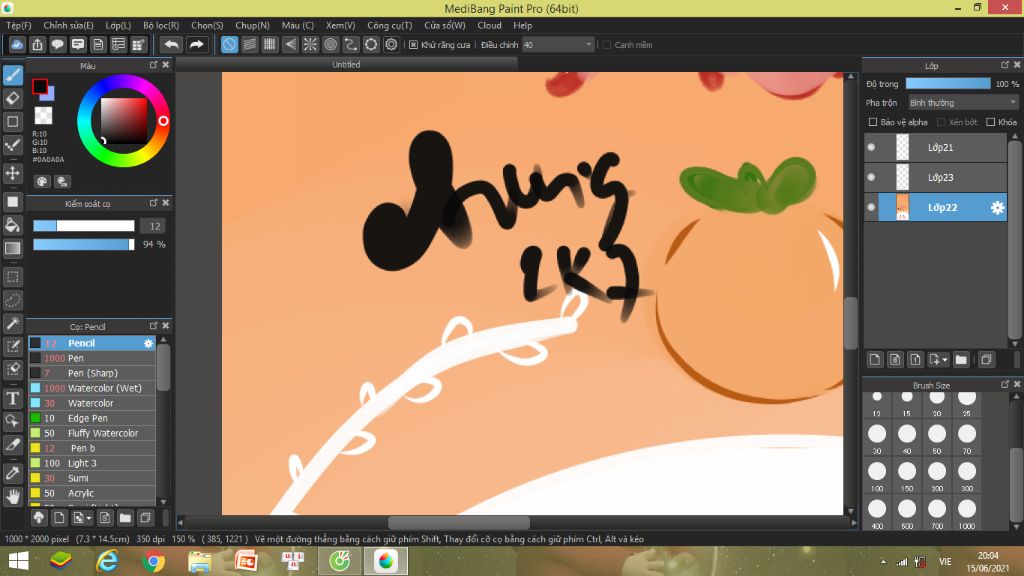This screenshot has width=1024, height=576.
Task: Enable Bảo vệ alpha checkbox
Action: [872, 122]
